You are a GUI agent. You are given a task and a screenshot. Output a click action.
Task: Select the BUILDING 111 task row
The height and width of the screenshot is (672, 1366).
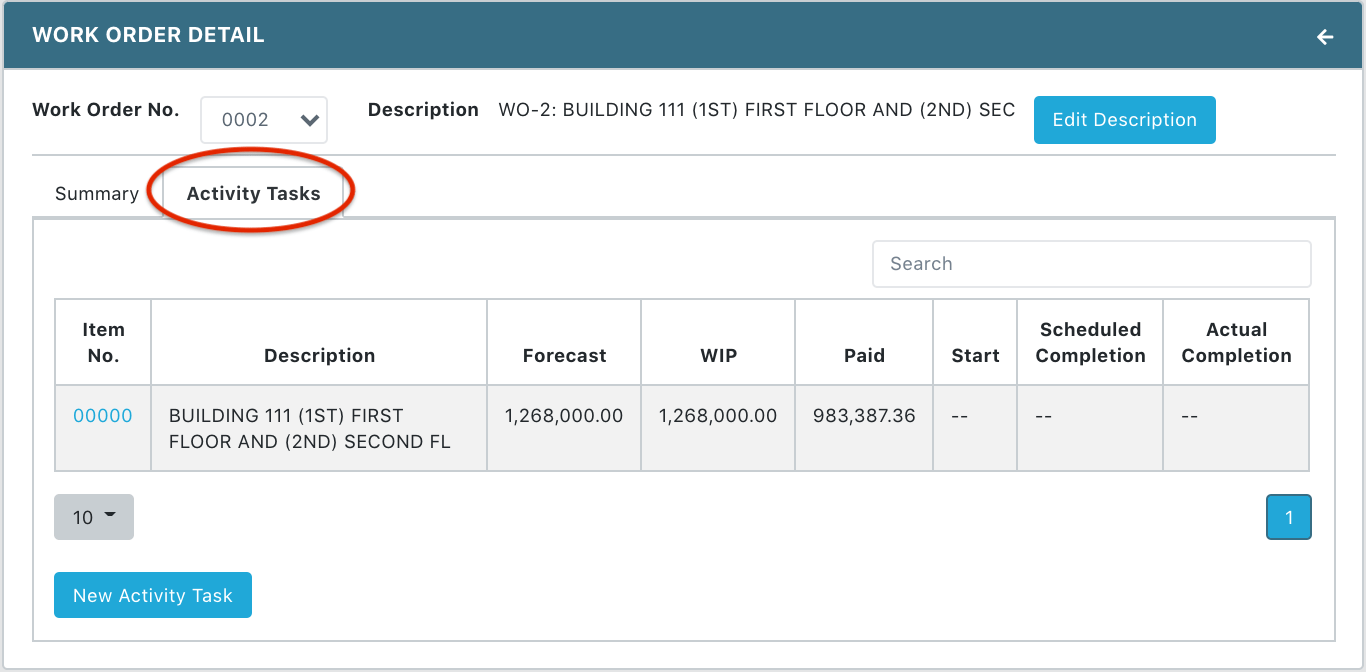319,428
